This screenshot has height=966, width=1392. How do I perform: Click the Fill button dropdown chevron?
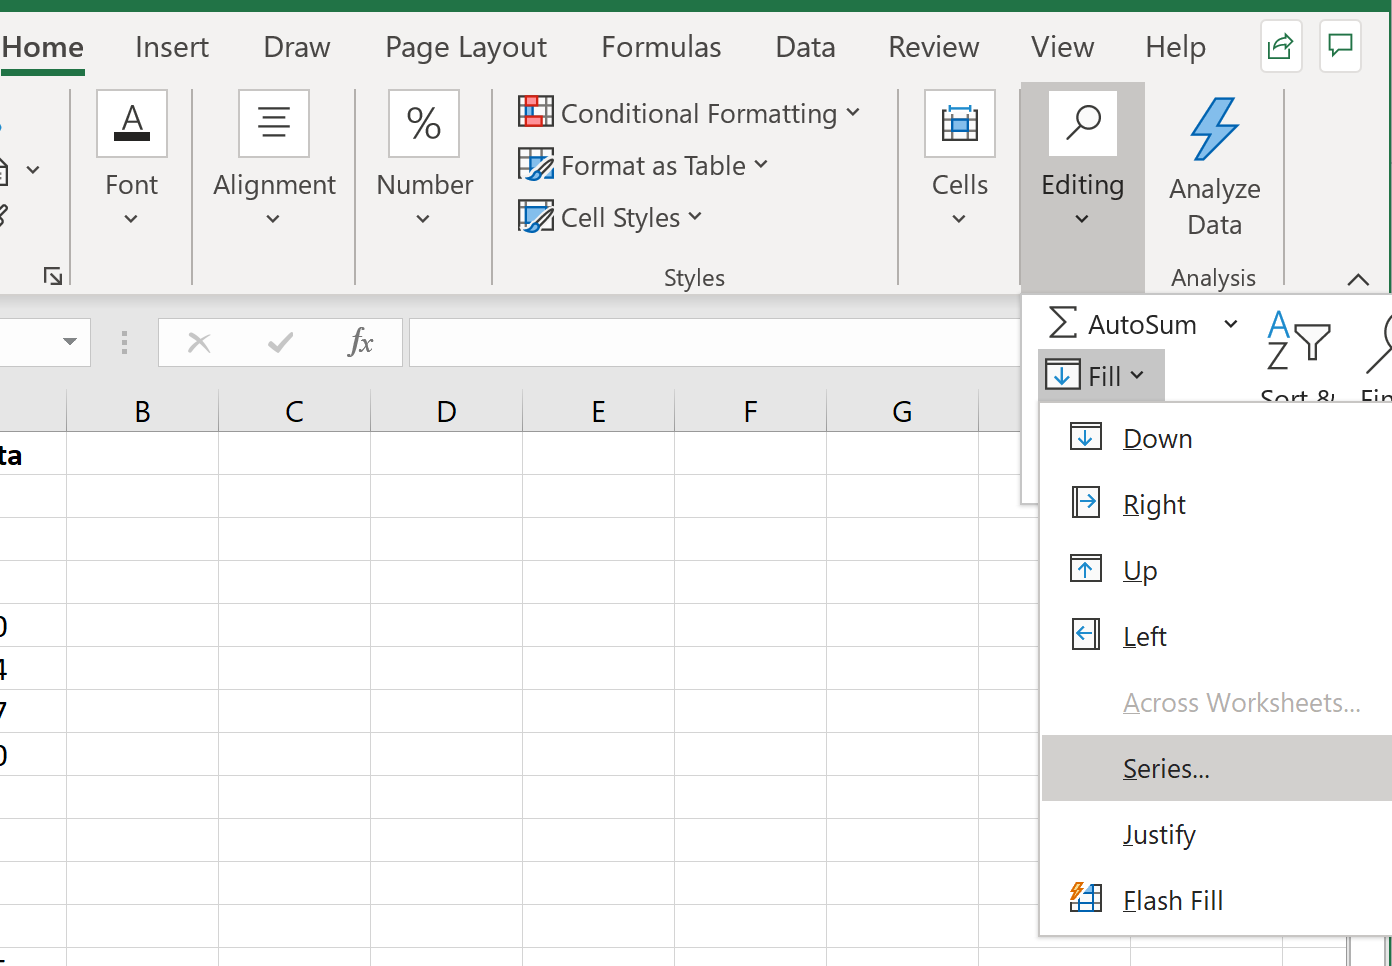coord(1137,375)
